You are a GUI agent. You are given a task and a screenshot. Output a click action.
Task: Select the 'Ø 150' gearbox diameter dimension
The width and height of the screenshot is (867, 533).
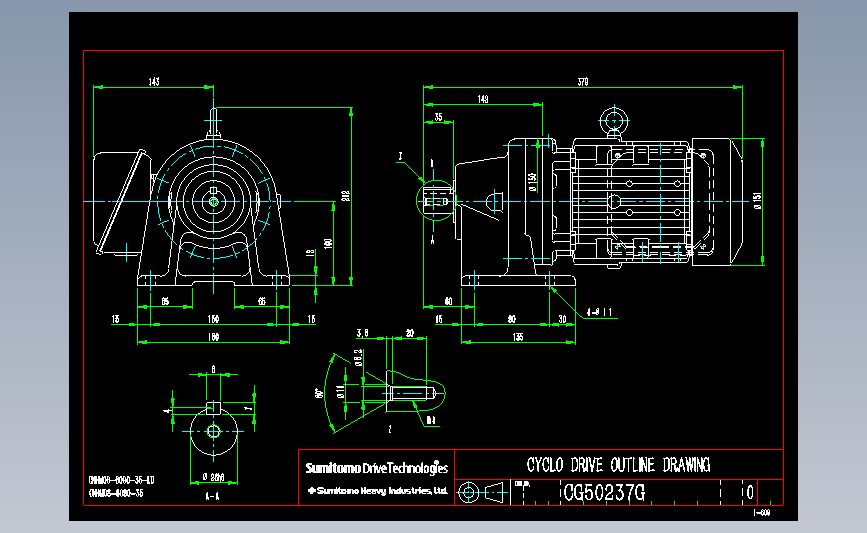coord(532,182)
